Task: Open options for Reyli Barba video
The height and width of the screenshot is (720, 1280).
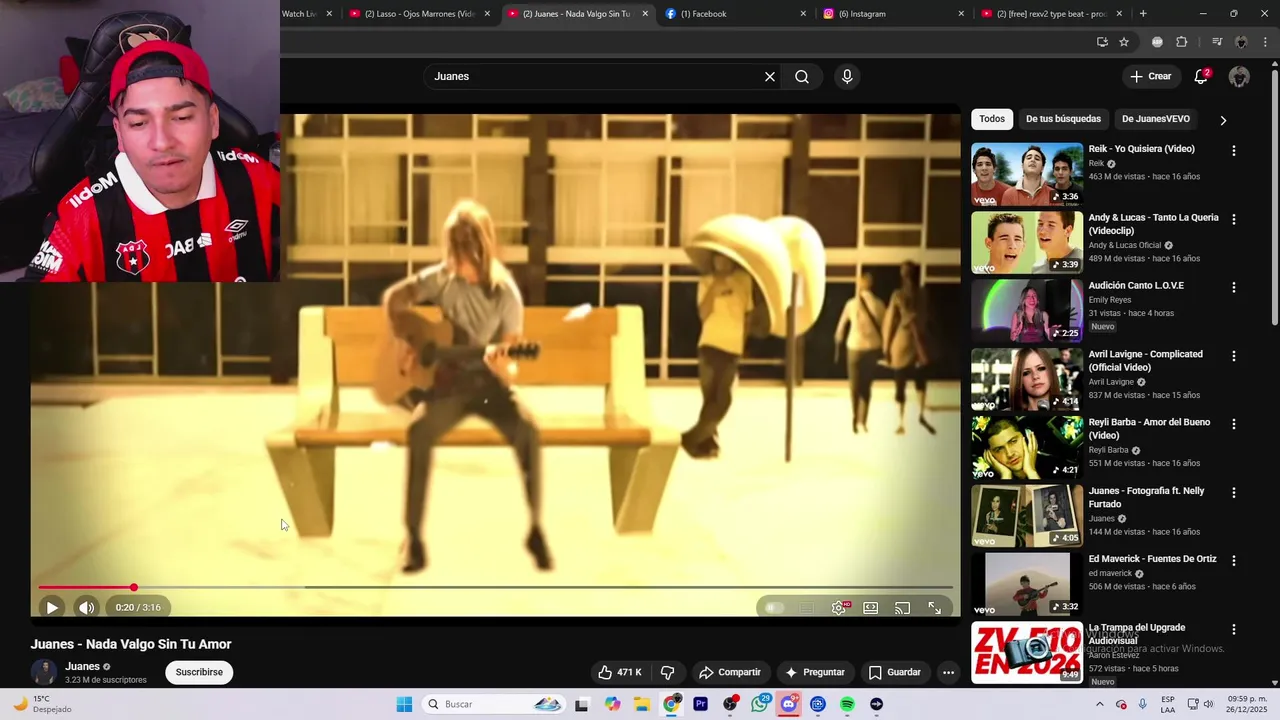Action: pyautogui.click(x=1233, y=424)
